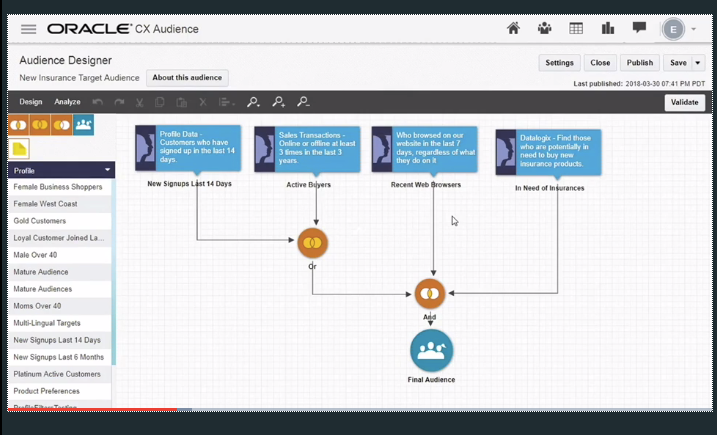Switch to the Analyze tab
Viewport: 717px width, 435px height.
(68, 102)
